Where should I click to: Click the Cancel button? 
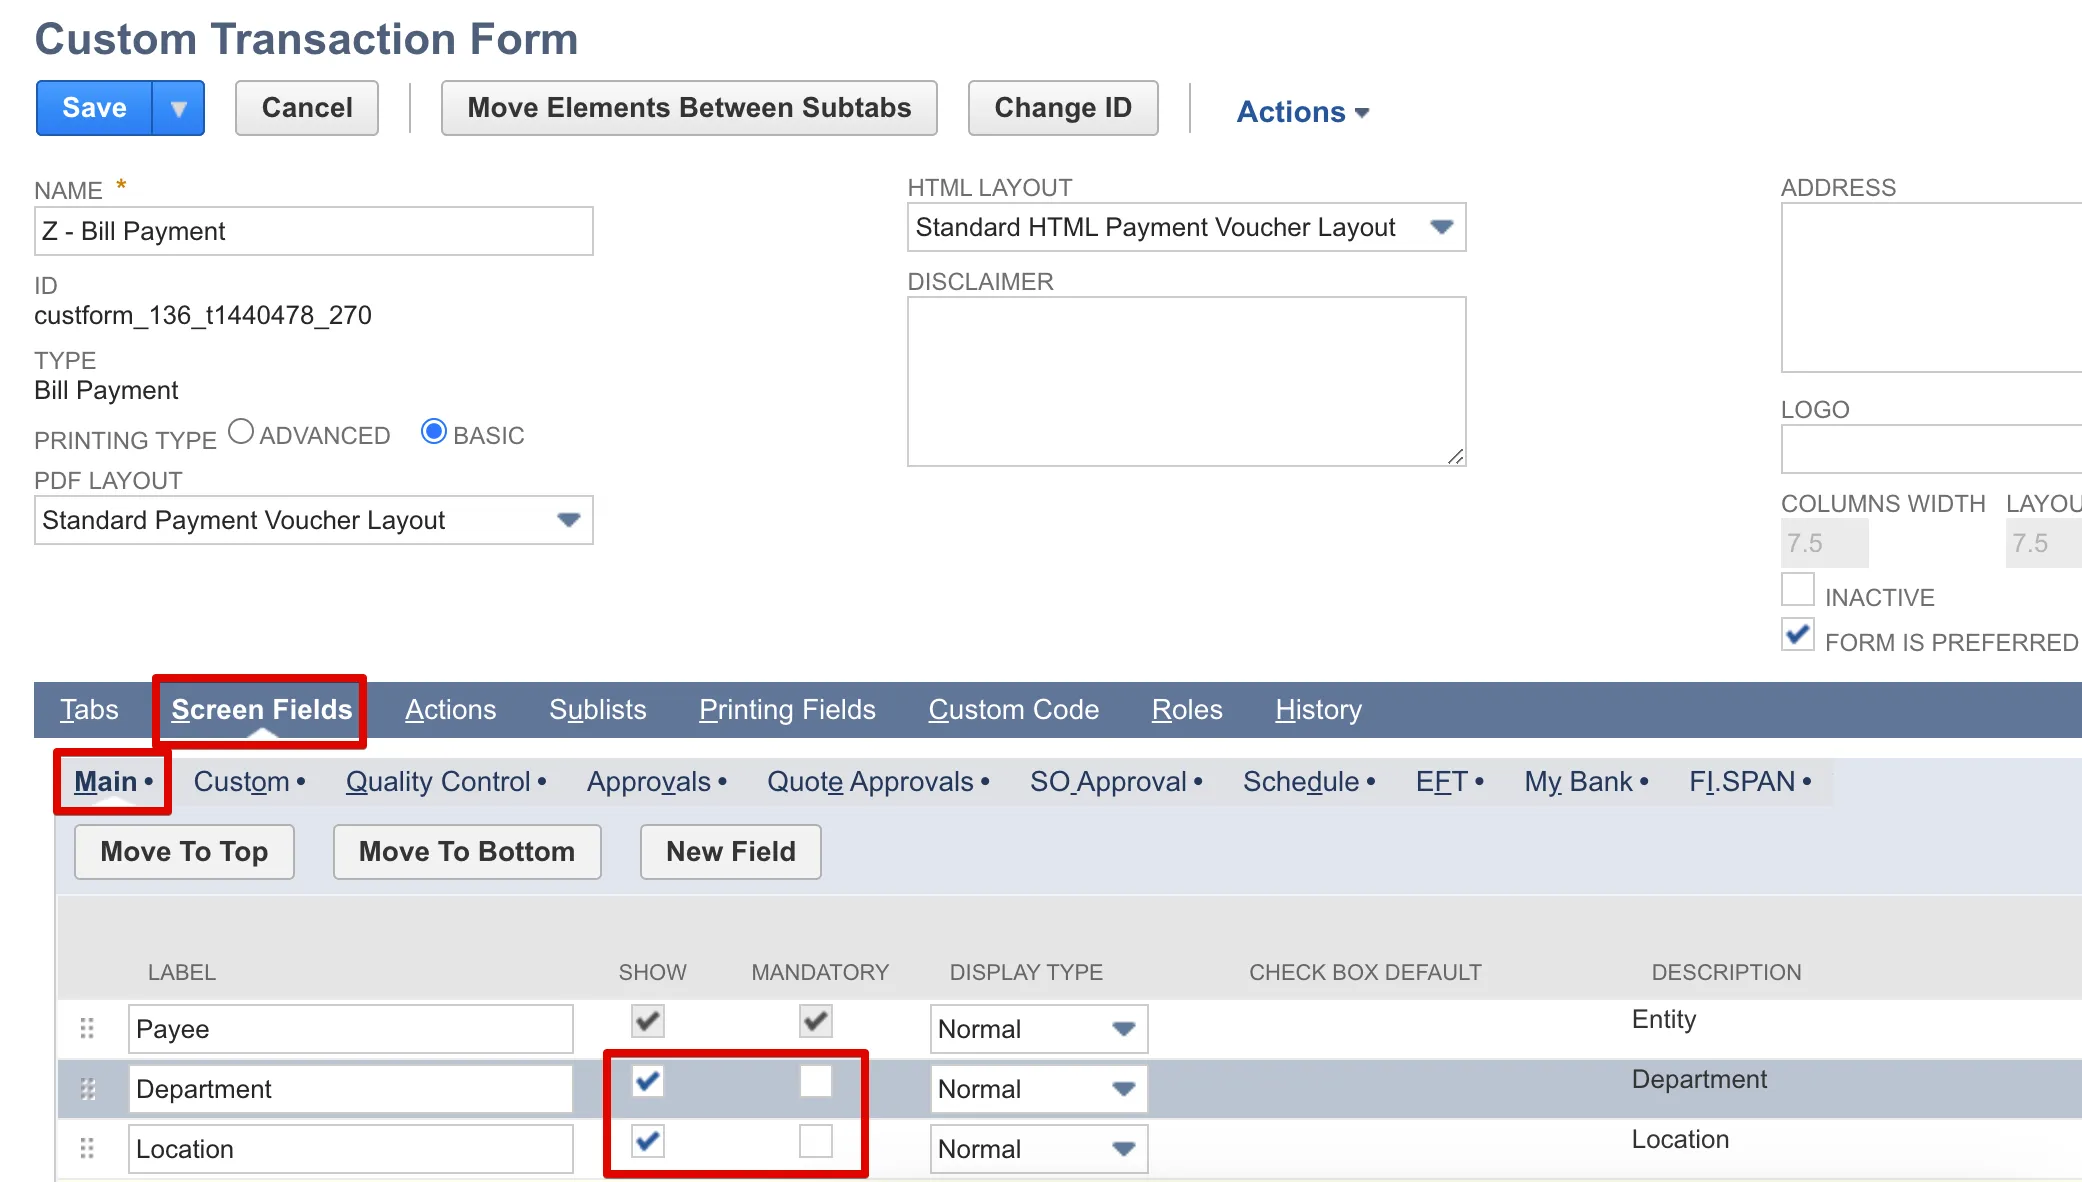pos(307,108)
